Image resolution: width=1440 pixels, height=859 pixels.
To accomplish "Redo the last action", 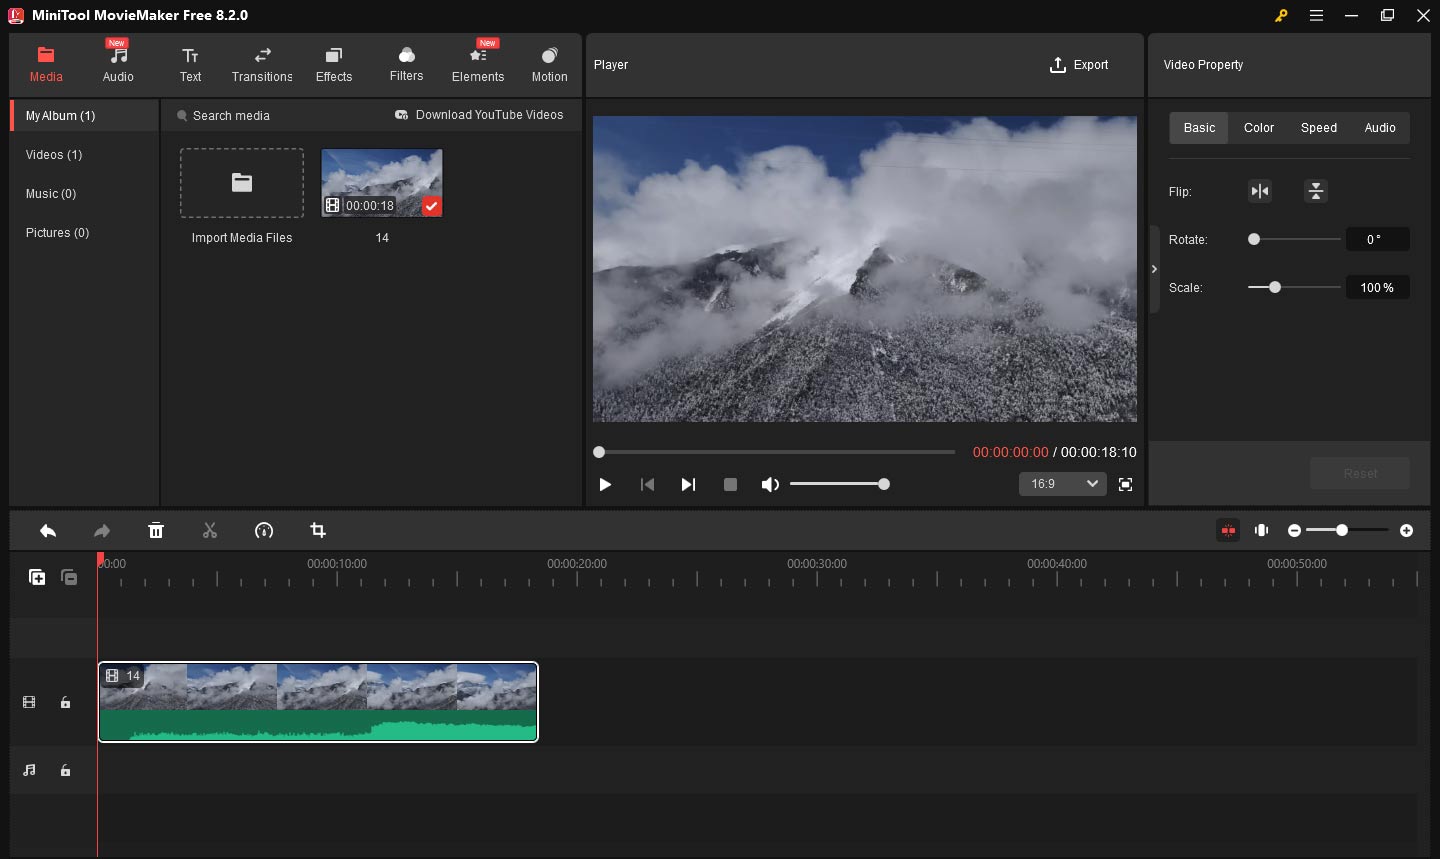I will (x=102, y=531).
